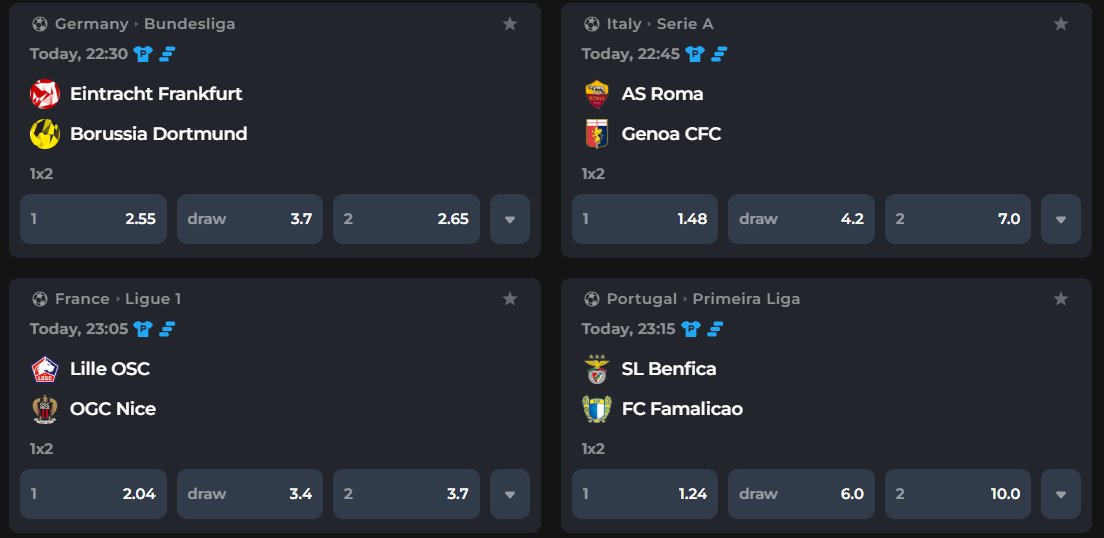Click the Eintracht Frankfurt team logo

[x=45, y=94]
